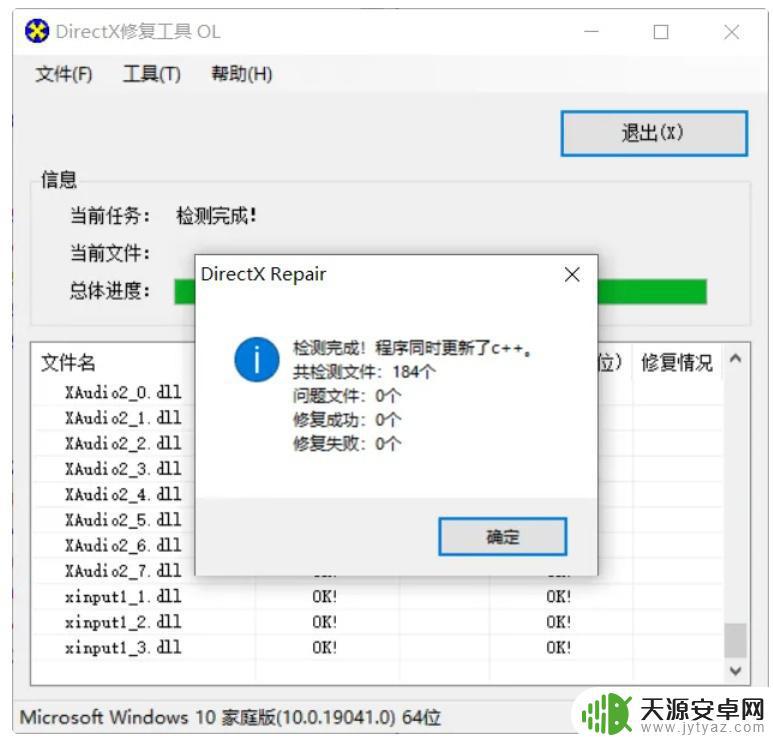Click the file list scroll down arrow
Viewport: 773px width, 742px height.
coord(735,671)
